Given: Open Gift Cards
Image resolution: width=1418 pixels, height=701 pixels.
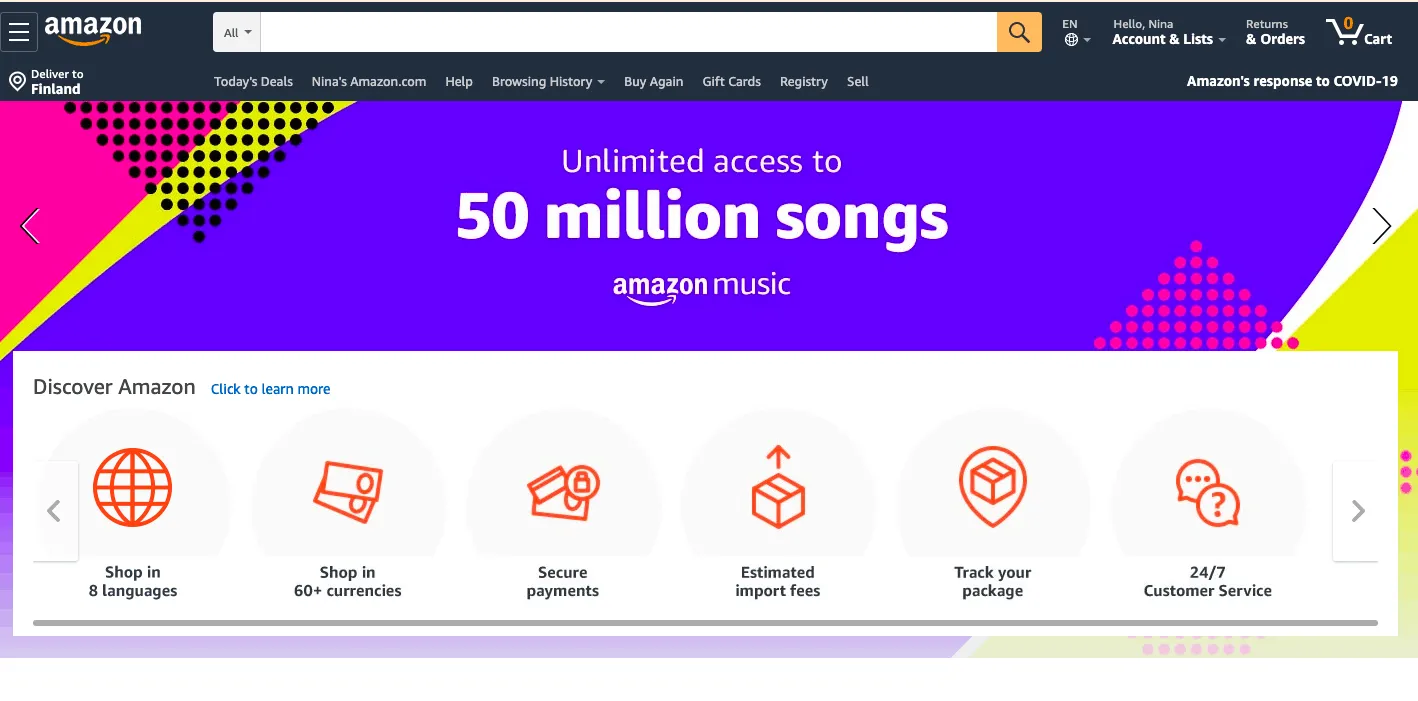Looking at the screenshot, I should point(731,82).
